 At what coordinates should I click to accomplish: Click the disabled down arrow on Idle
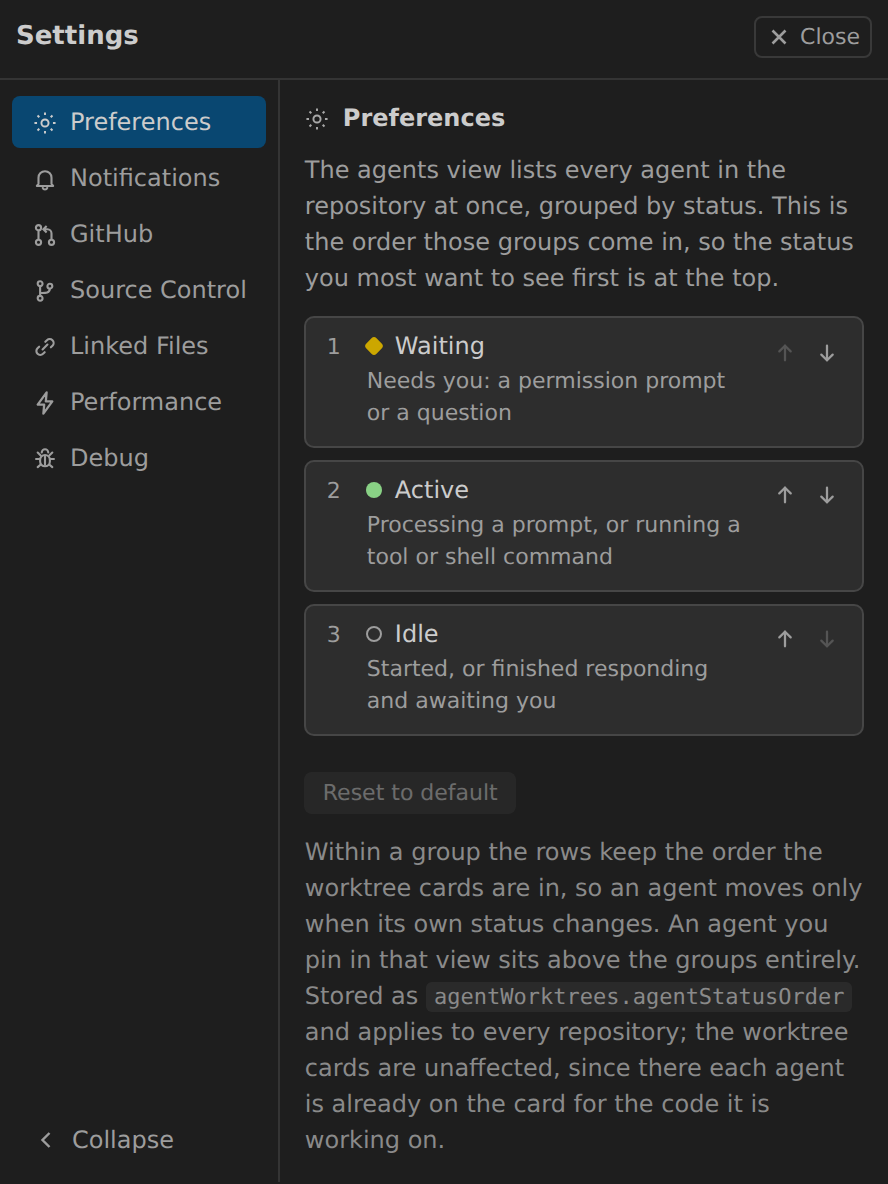pos(827,639)
